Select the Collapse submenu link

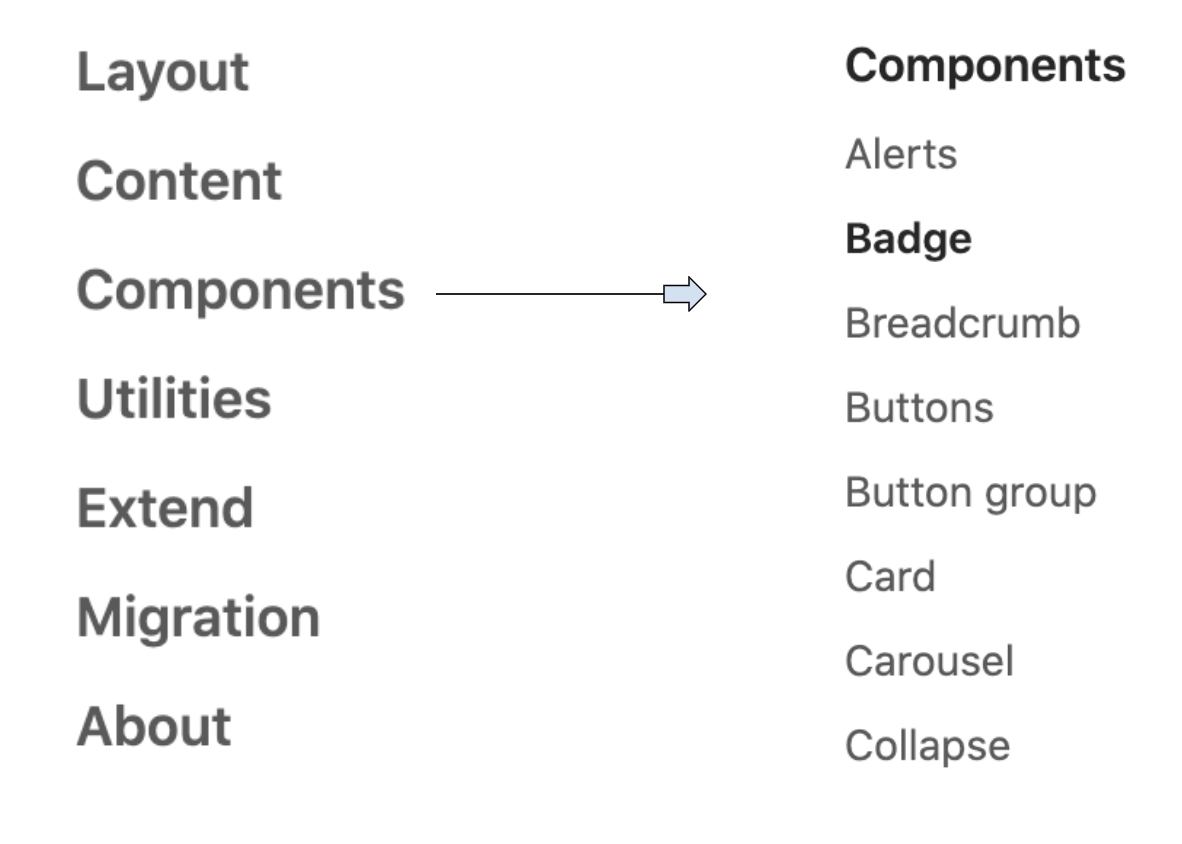(x=927, y=746)
